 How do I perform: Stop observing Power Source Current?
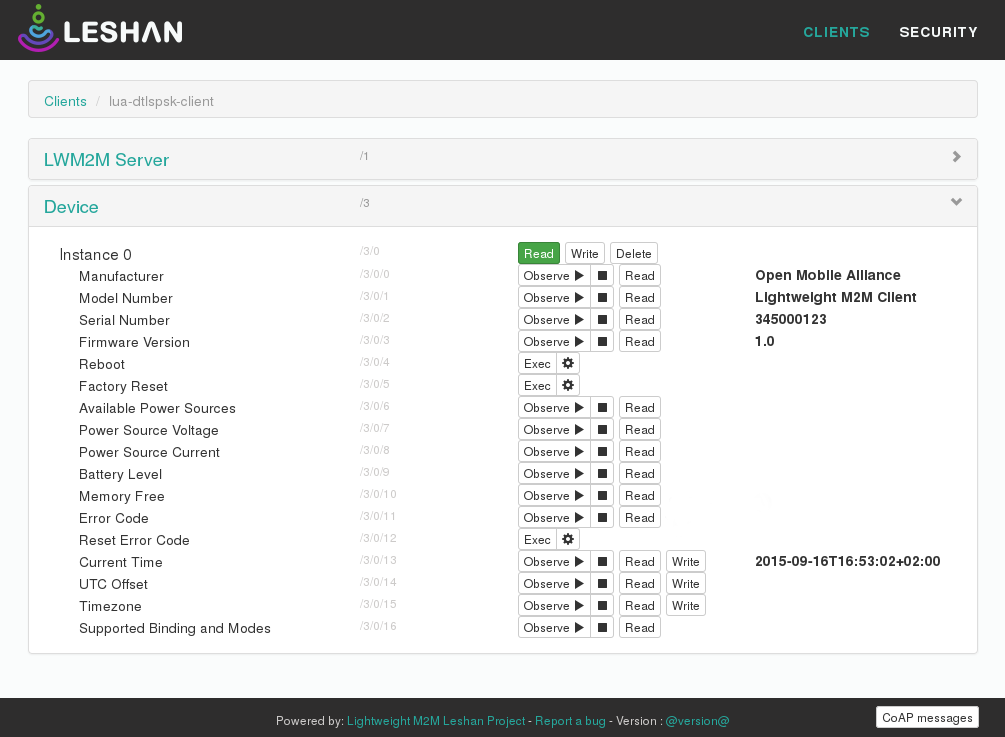[x=602, y=452]
